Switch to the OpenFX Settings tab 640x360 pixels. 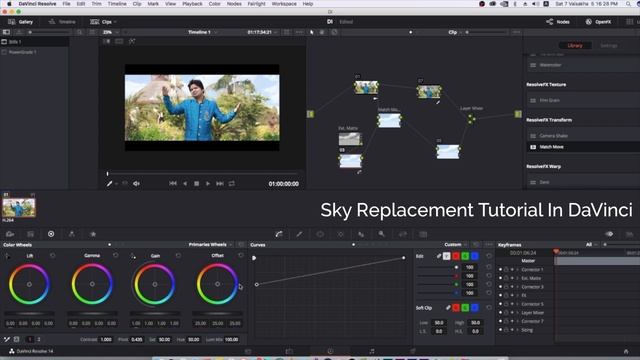[x=609, y=46]
